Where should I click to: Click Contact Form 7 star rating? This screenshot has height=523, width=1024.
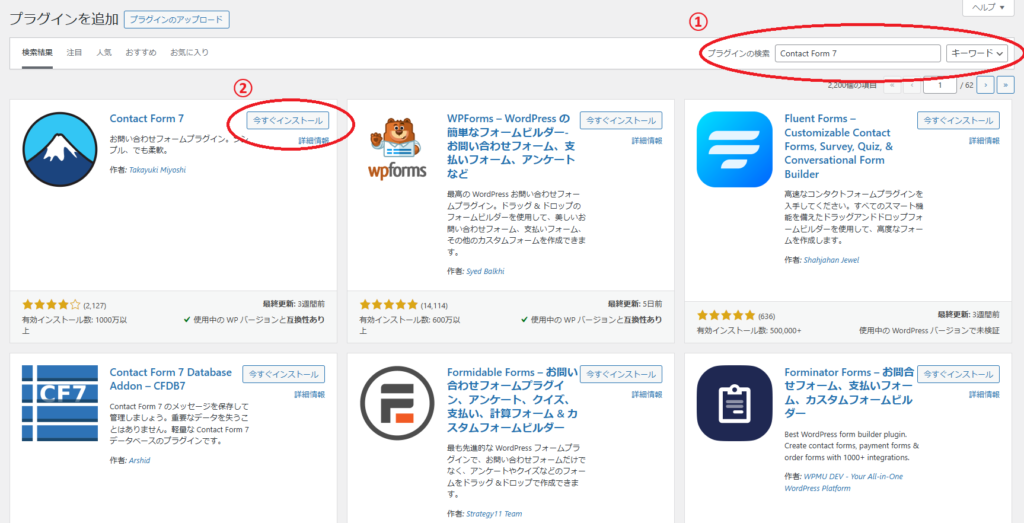[52, 304]
